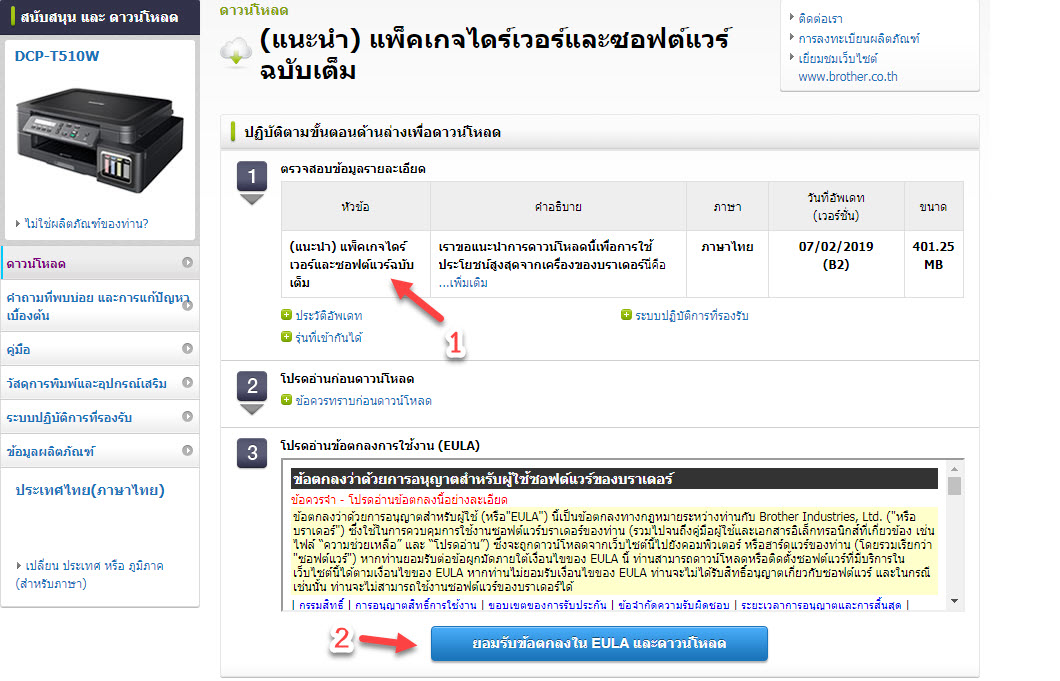Click the green download cloud icon beside the title

[235, 49]
